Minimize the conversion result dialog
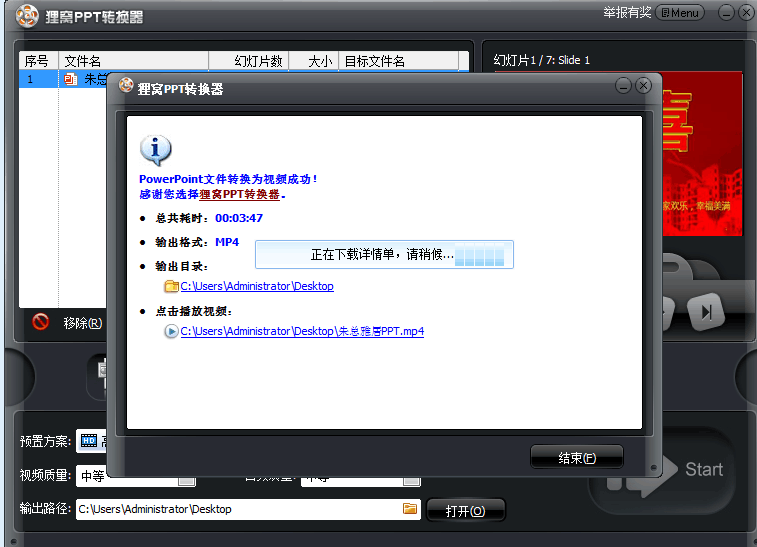Viewport: 757px width, 547px height. click(x=623, y=86)
